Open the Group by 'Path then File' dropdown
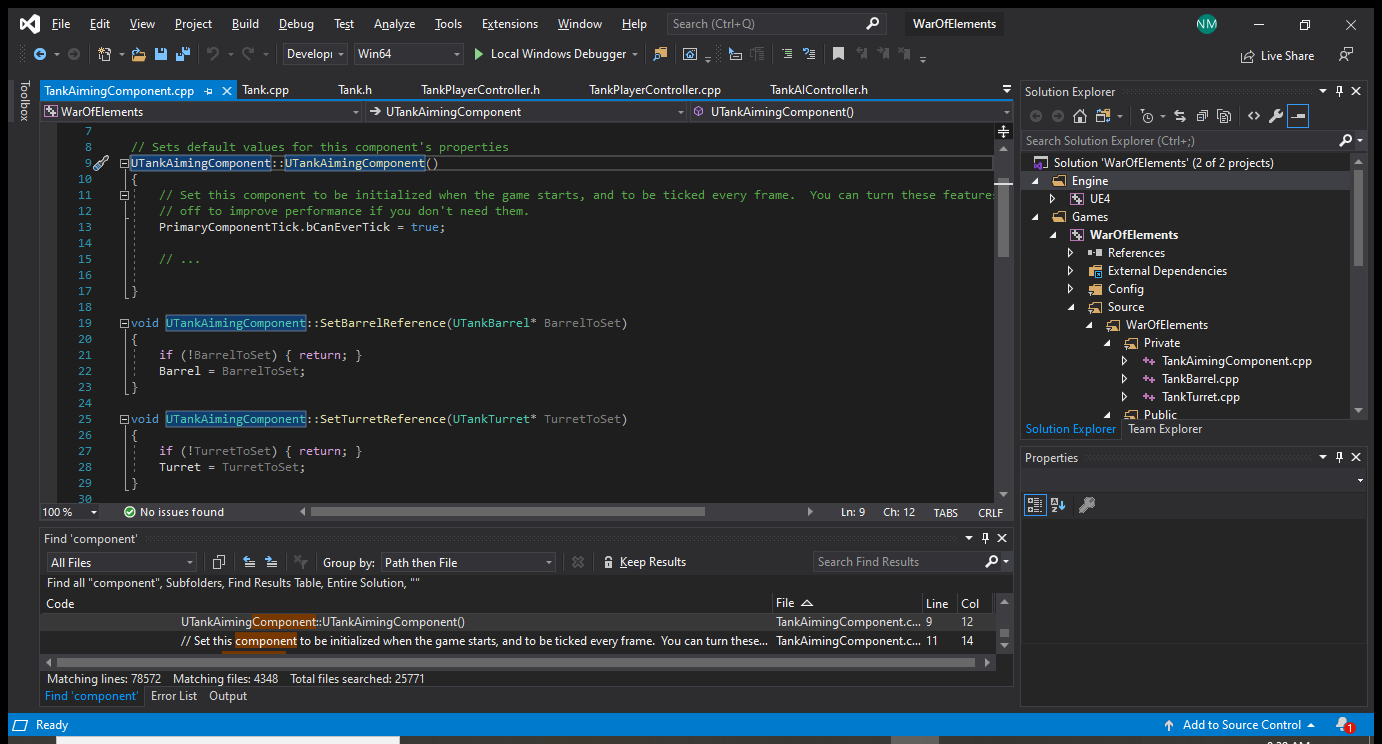The height and width of the screenshot is (744, 1382). [x=468, y=562]
